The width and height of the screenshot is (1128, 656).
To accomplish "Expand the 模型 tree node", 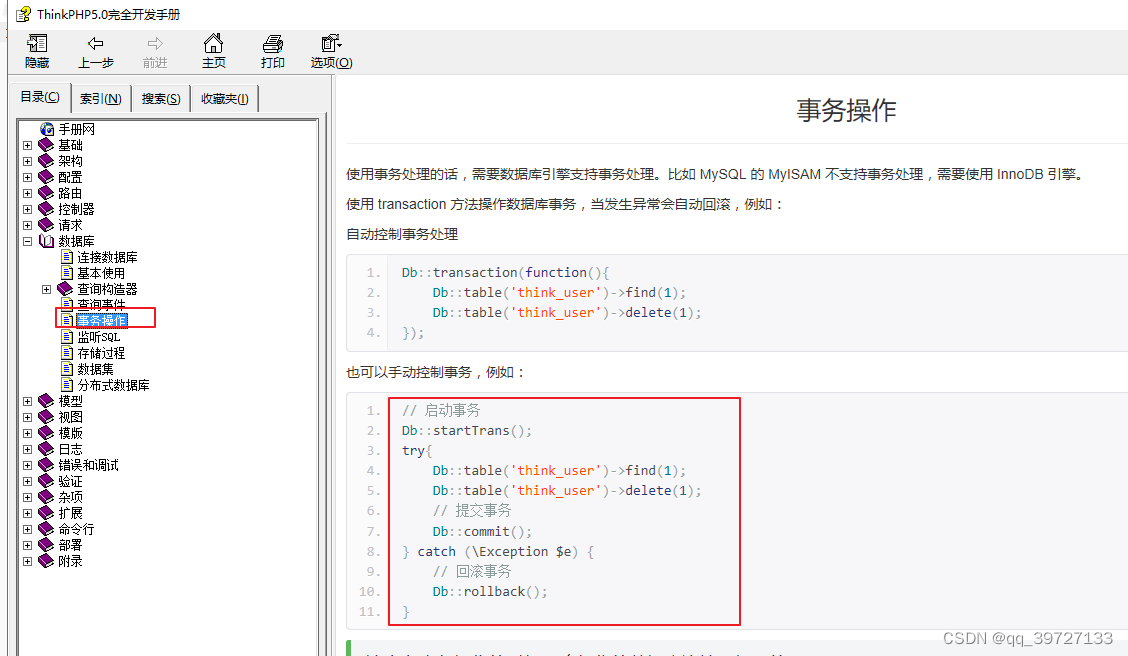I will [27, 401].
